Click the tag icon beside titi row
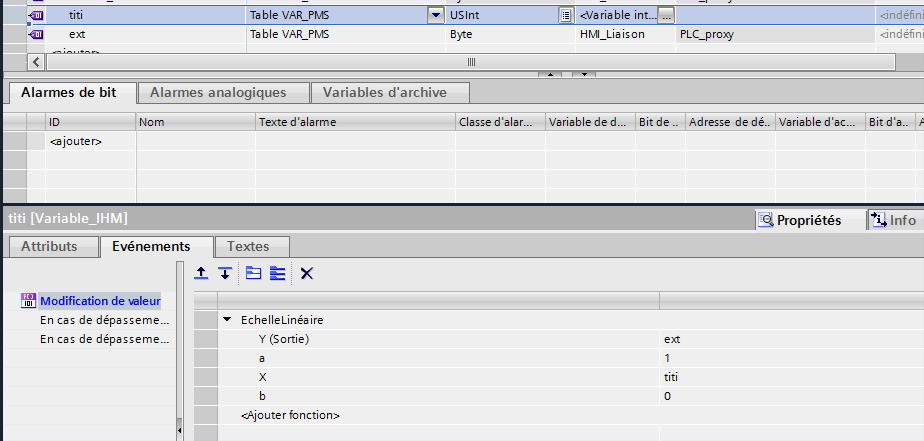The image size is (924, 441). pyautogui.click(x=37, y=15)
